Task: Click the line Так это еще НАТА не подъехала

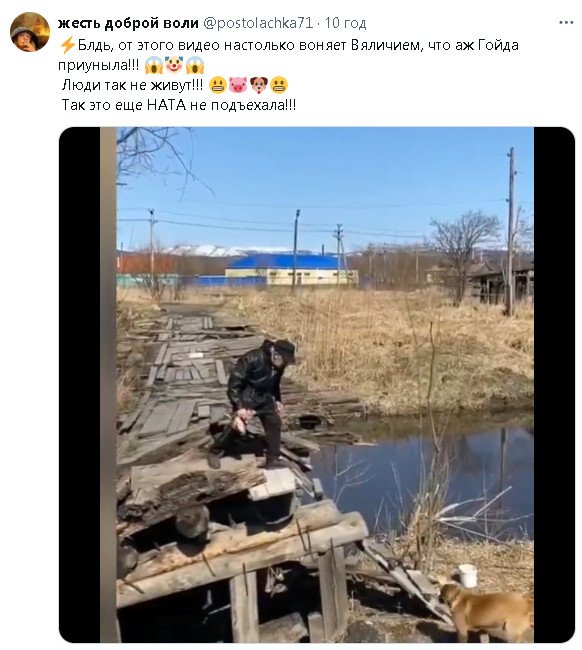Action: point(179,105)
